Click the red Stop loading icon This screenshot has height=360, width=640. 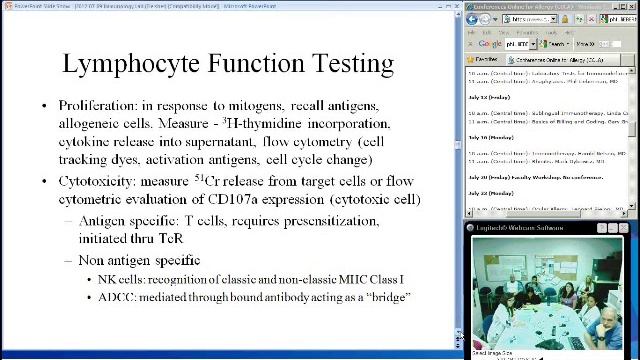(591, 19)
